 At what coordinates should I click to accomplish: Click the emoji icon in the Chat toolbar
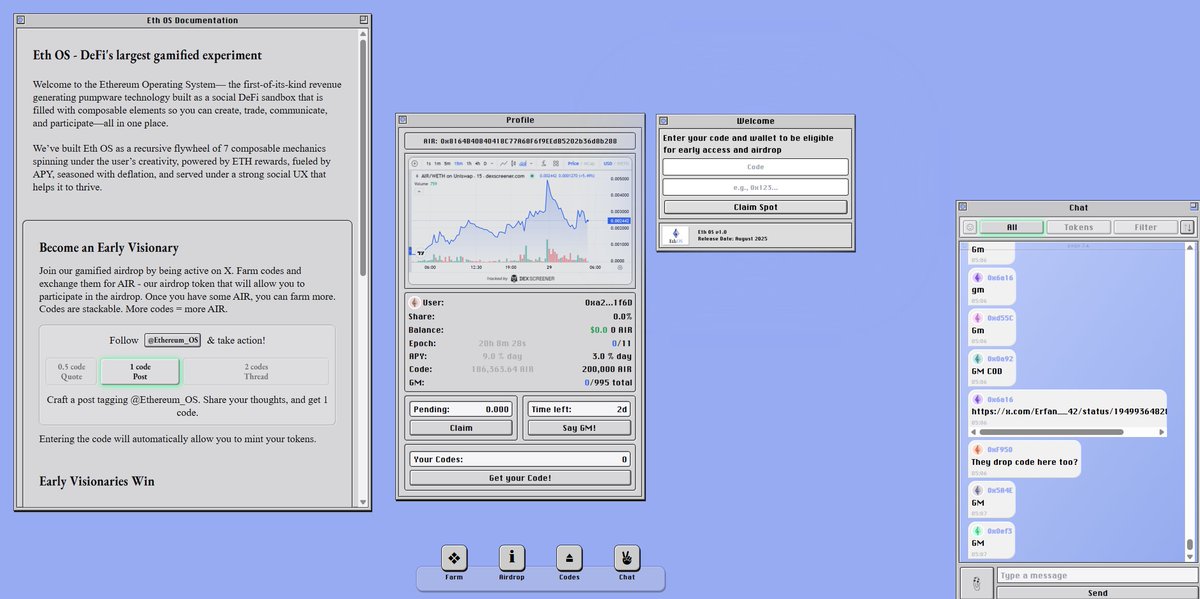pyautogui.click(x=971, y=226)
